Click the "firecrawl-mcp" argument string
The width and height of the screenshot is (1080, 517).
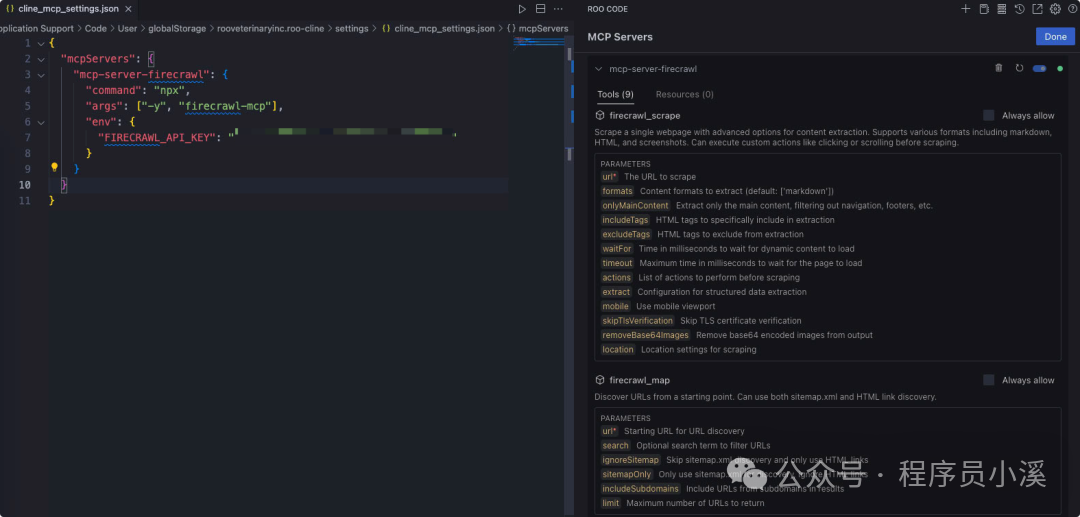(x=227, y=106)
